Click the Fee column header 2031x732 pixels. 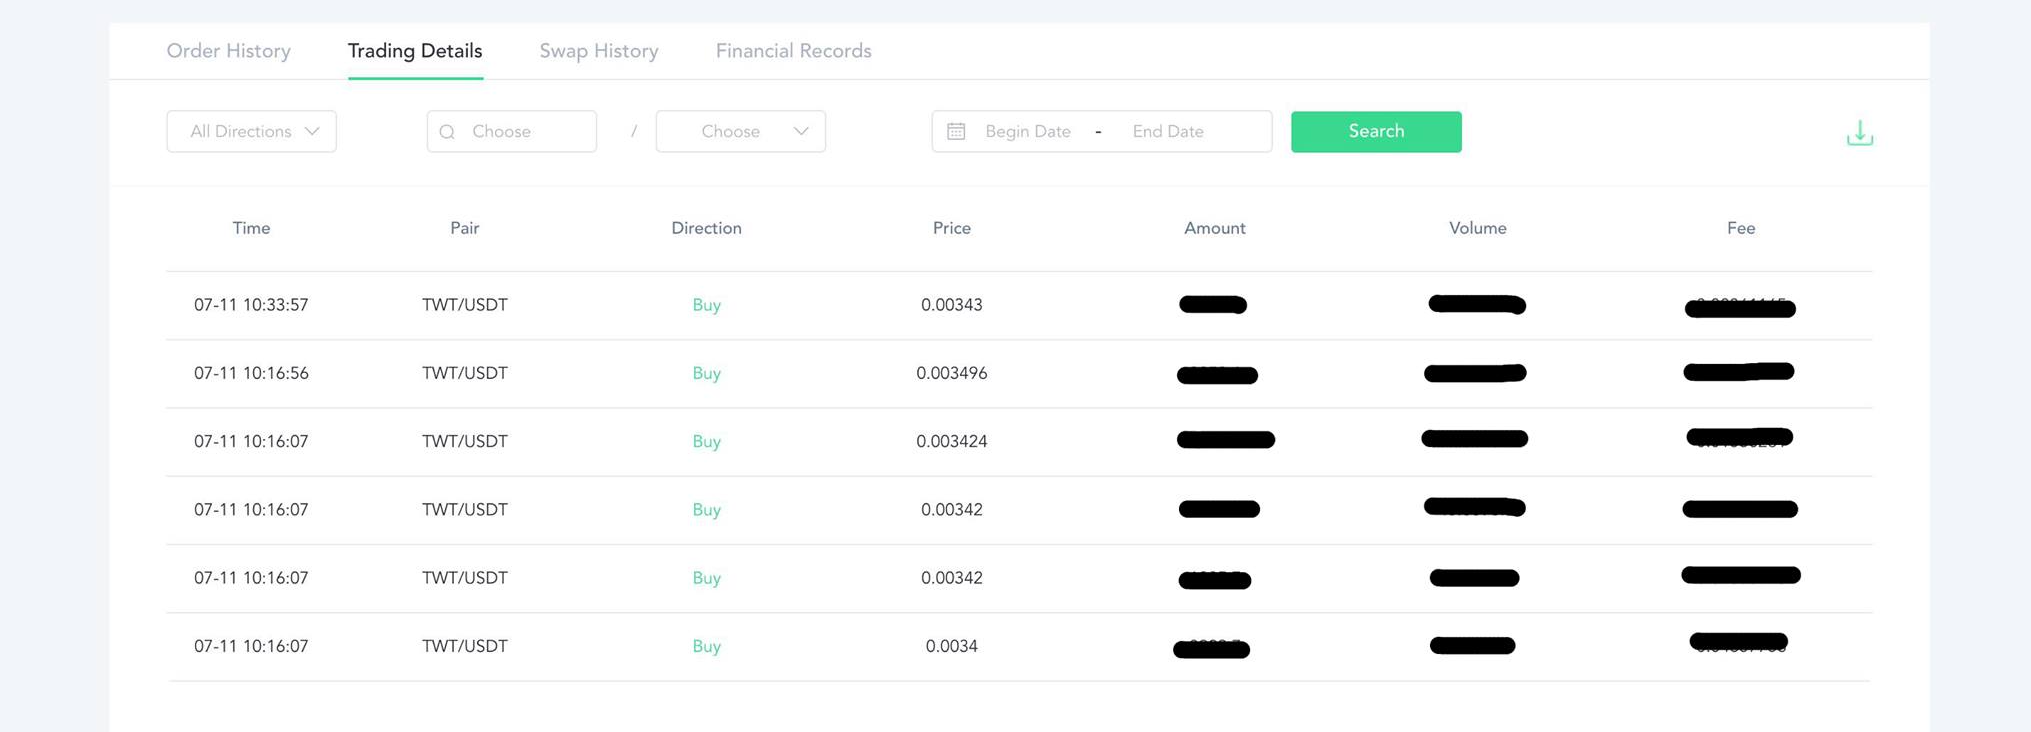click(x=1740, y=228)
